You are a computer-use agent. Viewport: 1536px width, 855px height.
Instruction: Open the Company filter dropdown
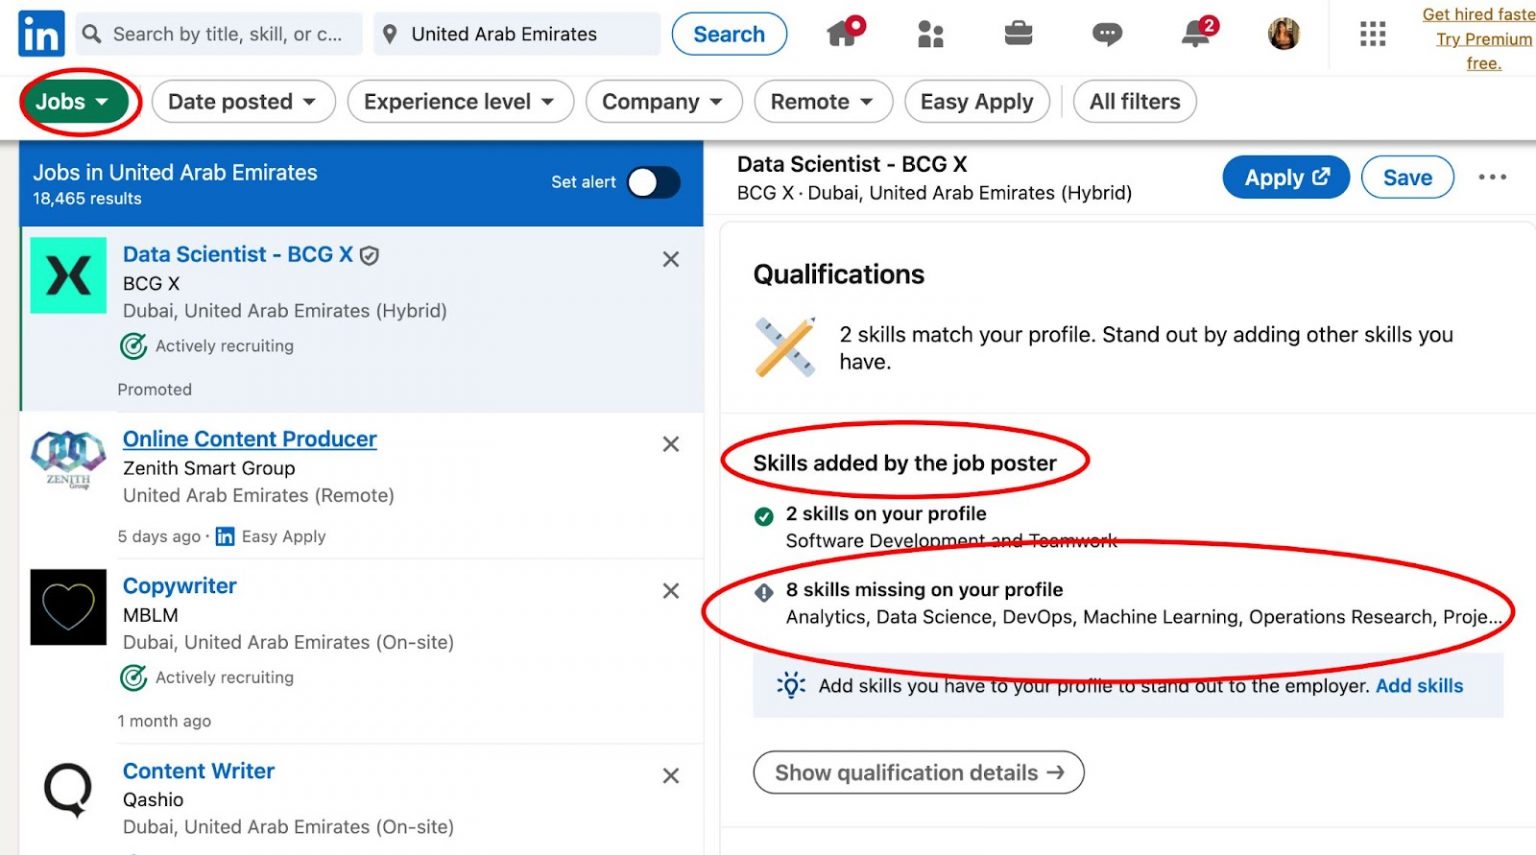tap(663, 101)
